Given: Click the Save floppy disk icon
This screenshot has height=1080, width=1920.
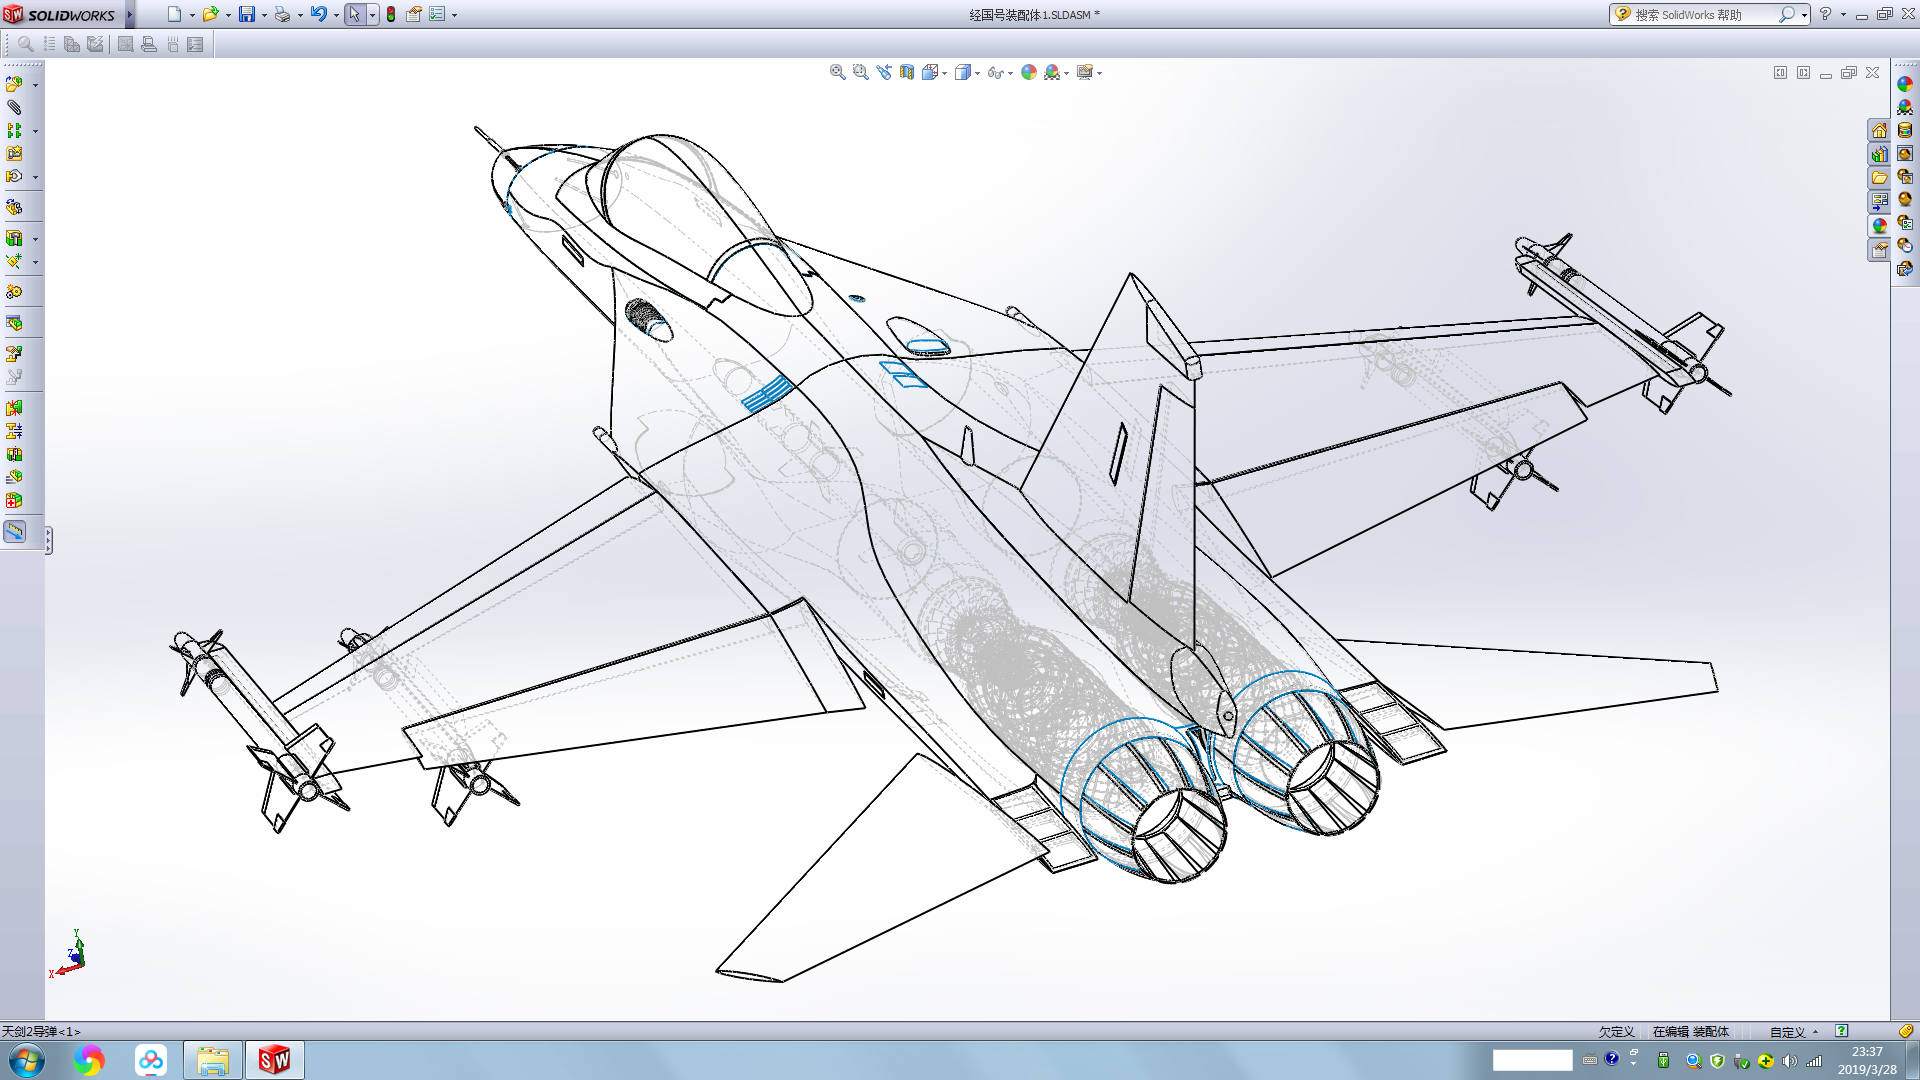Looking at the screenshot, I should coord(246,14).
